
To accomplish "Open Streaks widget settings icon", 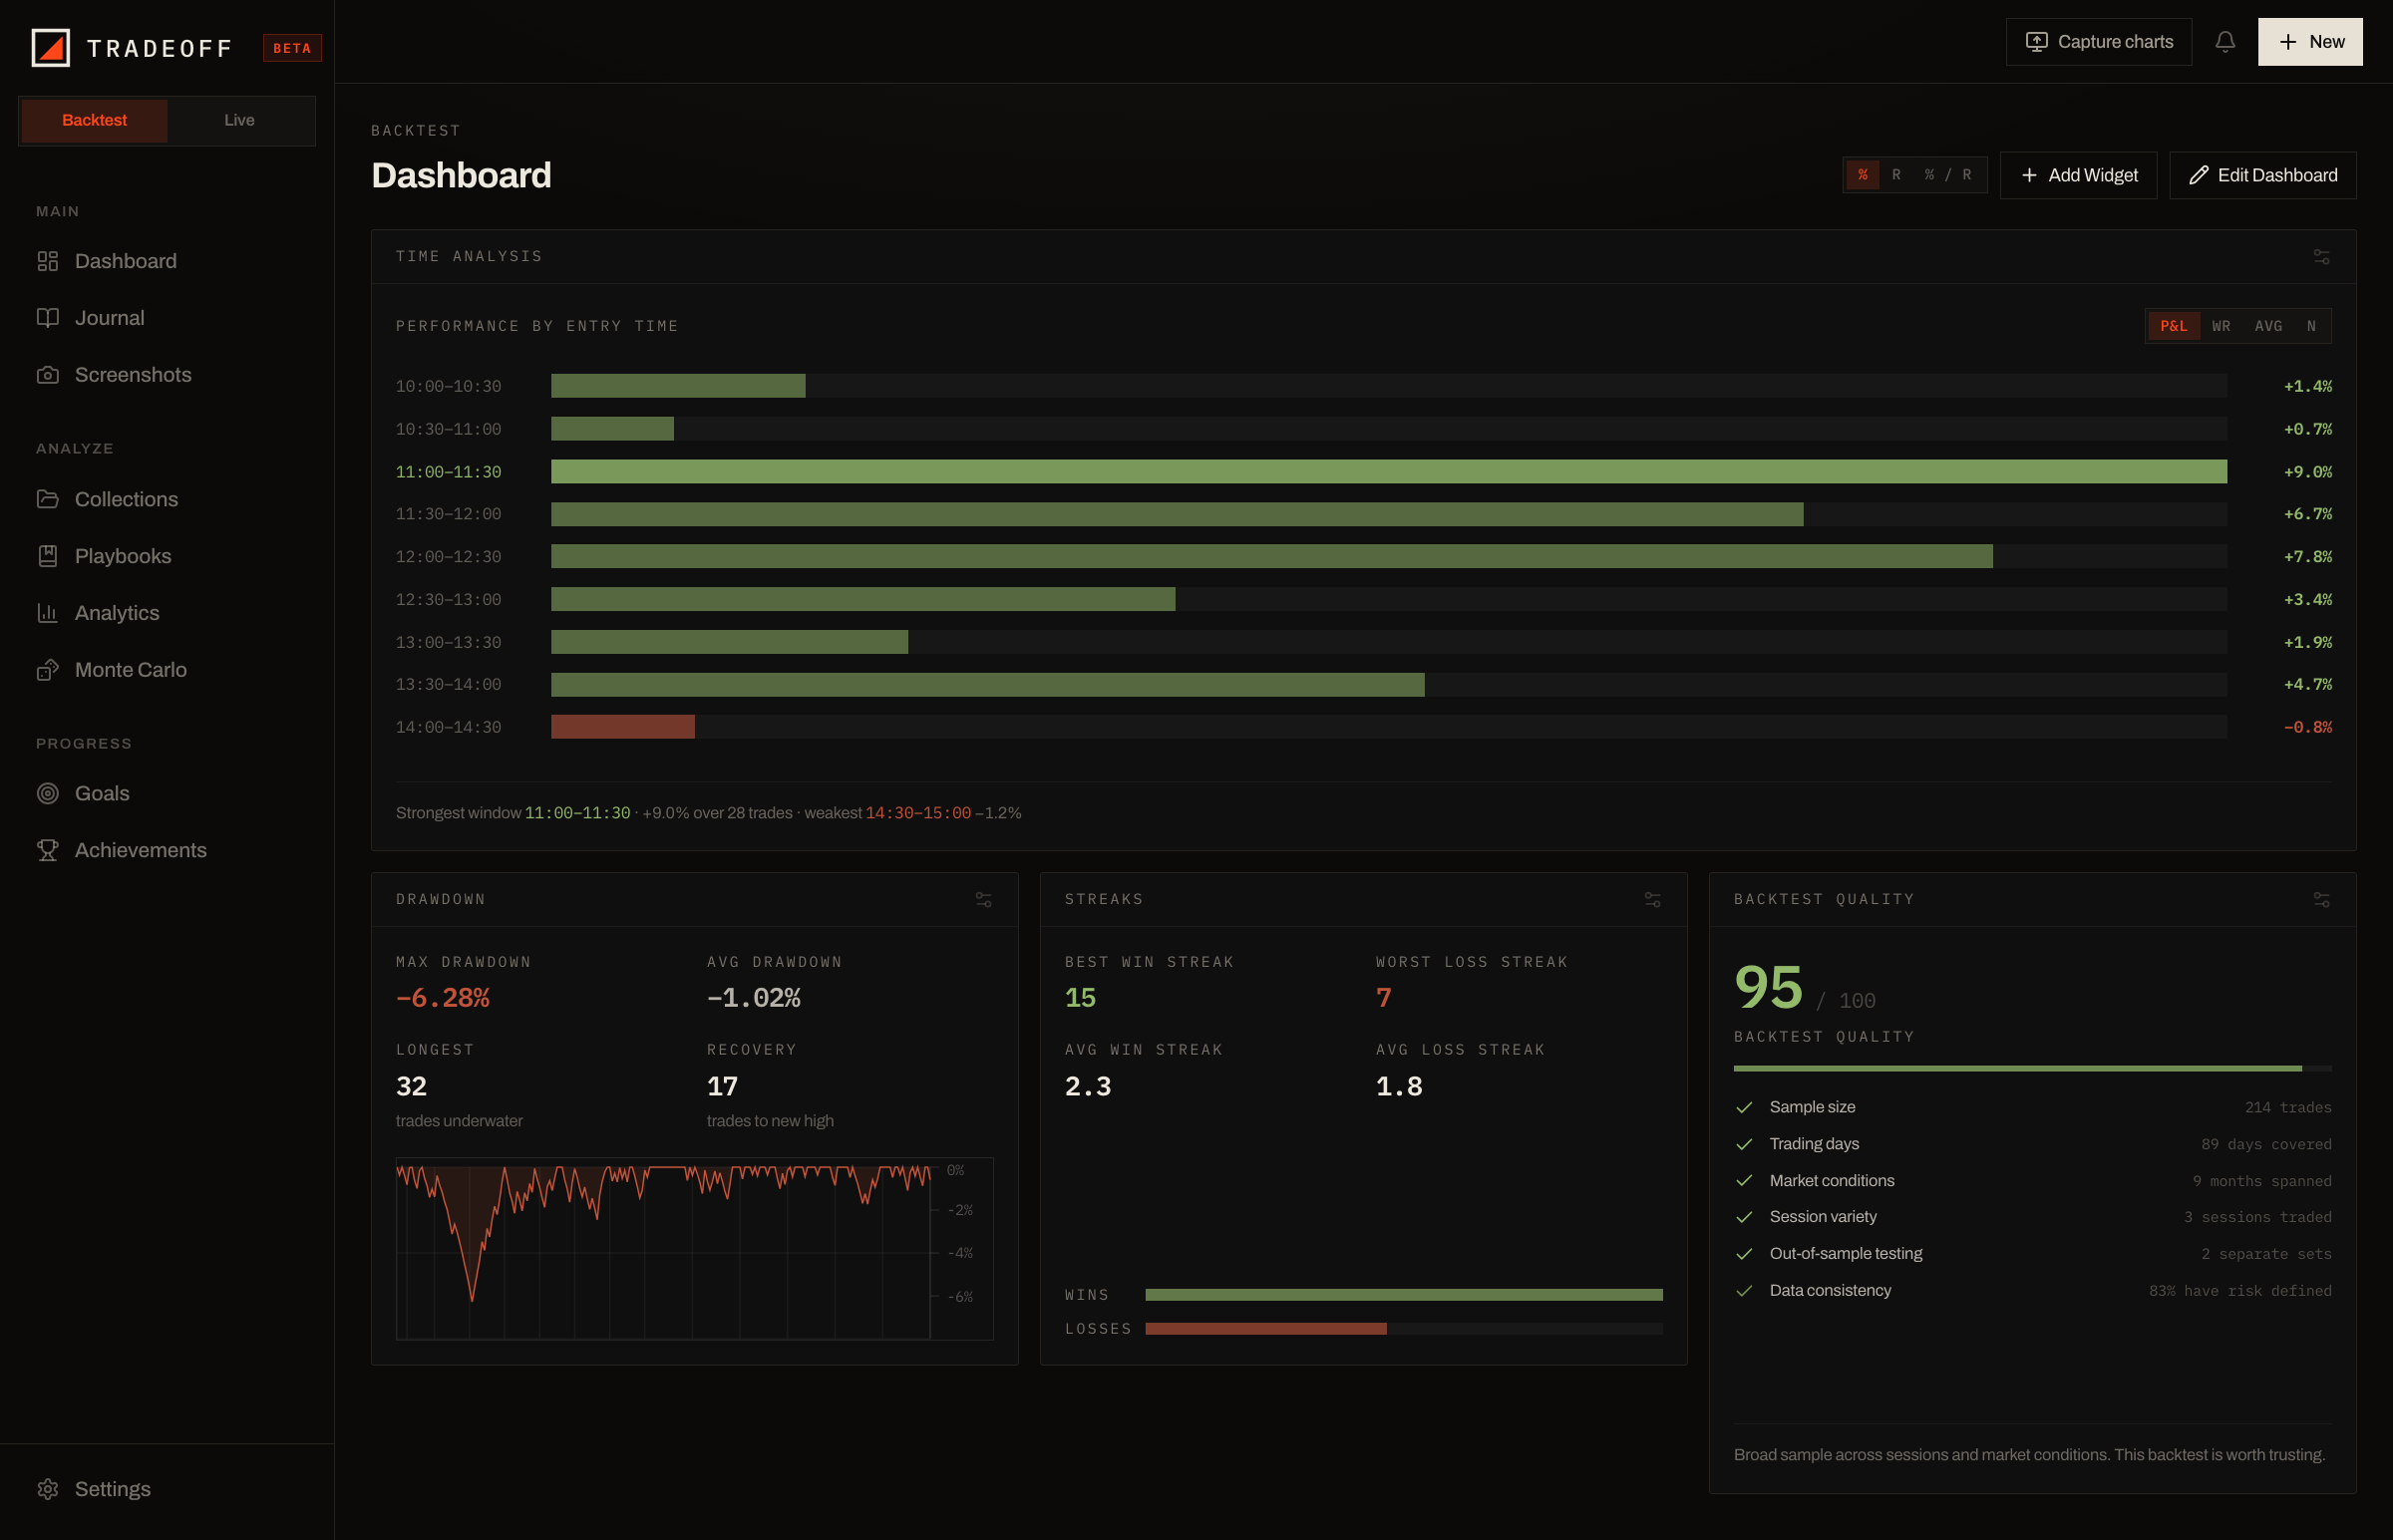I will point(1652,900).
